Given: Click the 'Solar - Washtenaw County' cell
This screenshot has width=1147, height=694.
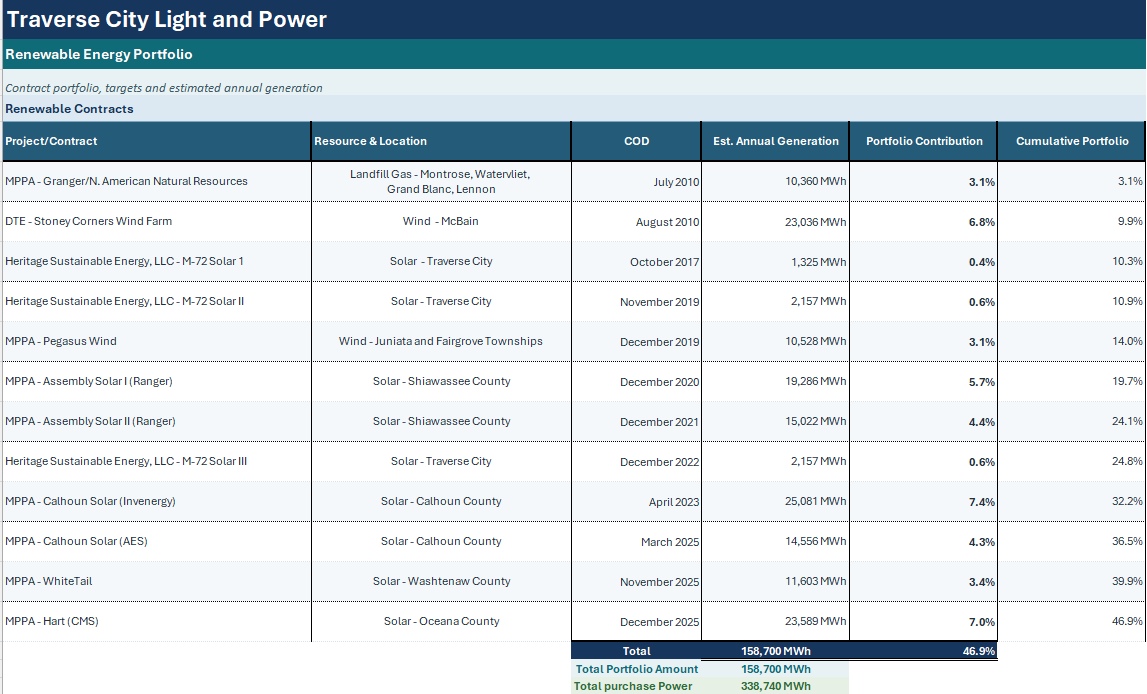Looking at the screenshot, I should coord(441,581).
